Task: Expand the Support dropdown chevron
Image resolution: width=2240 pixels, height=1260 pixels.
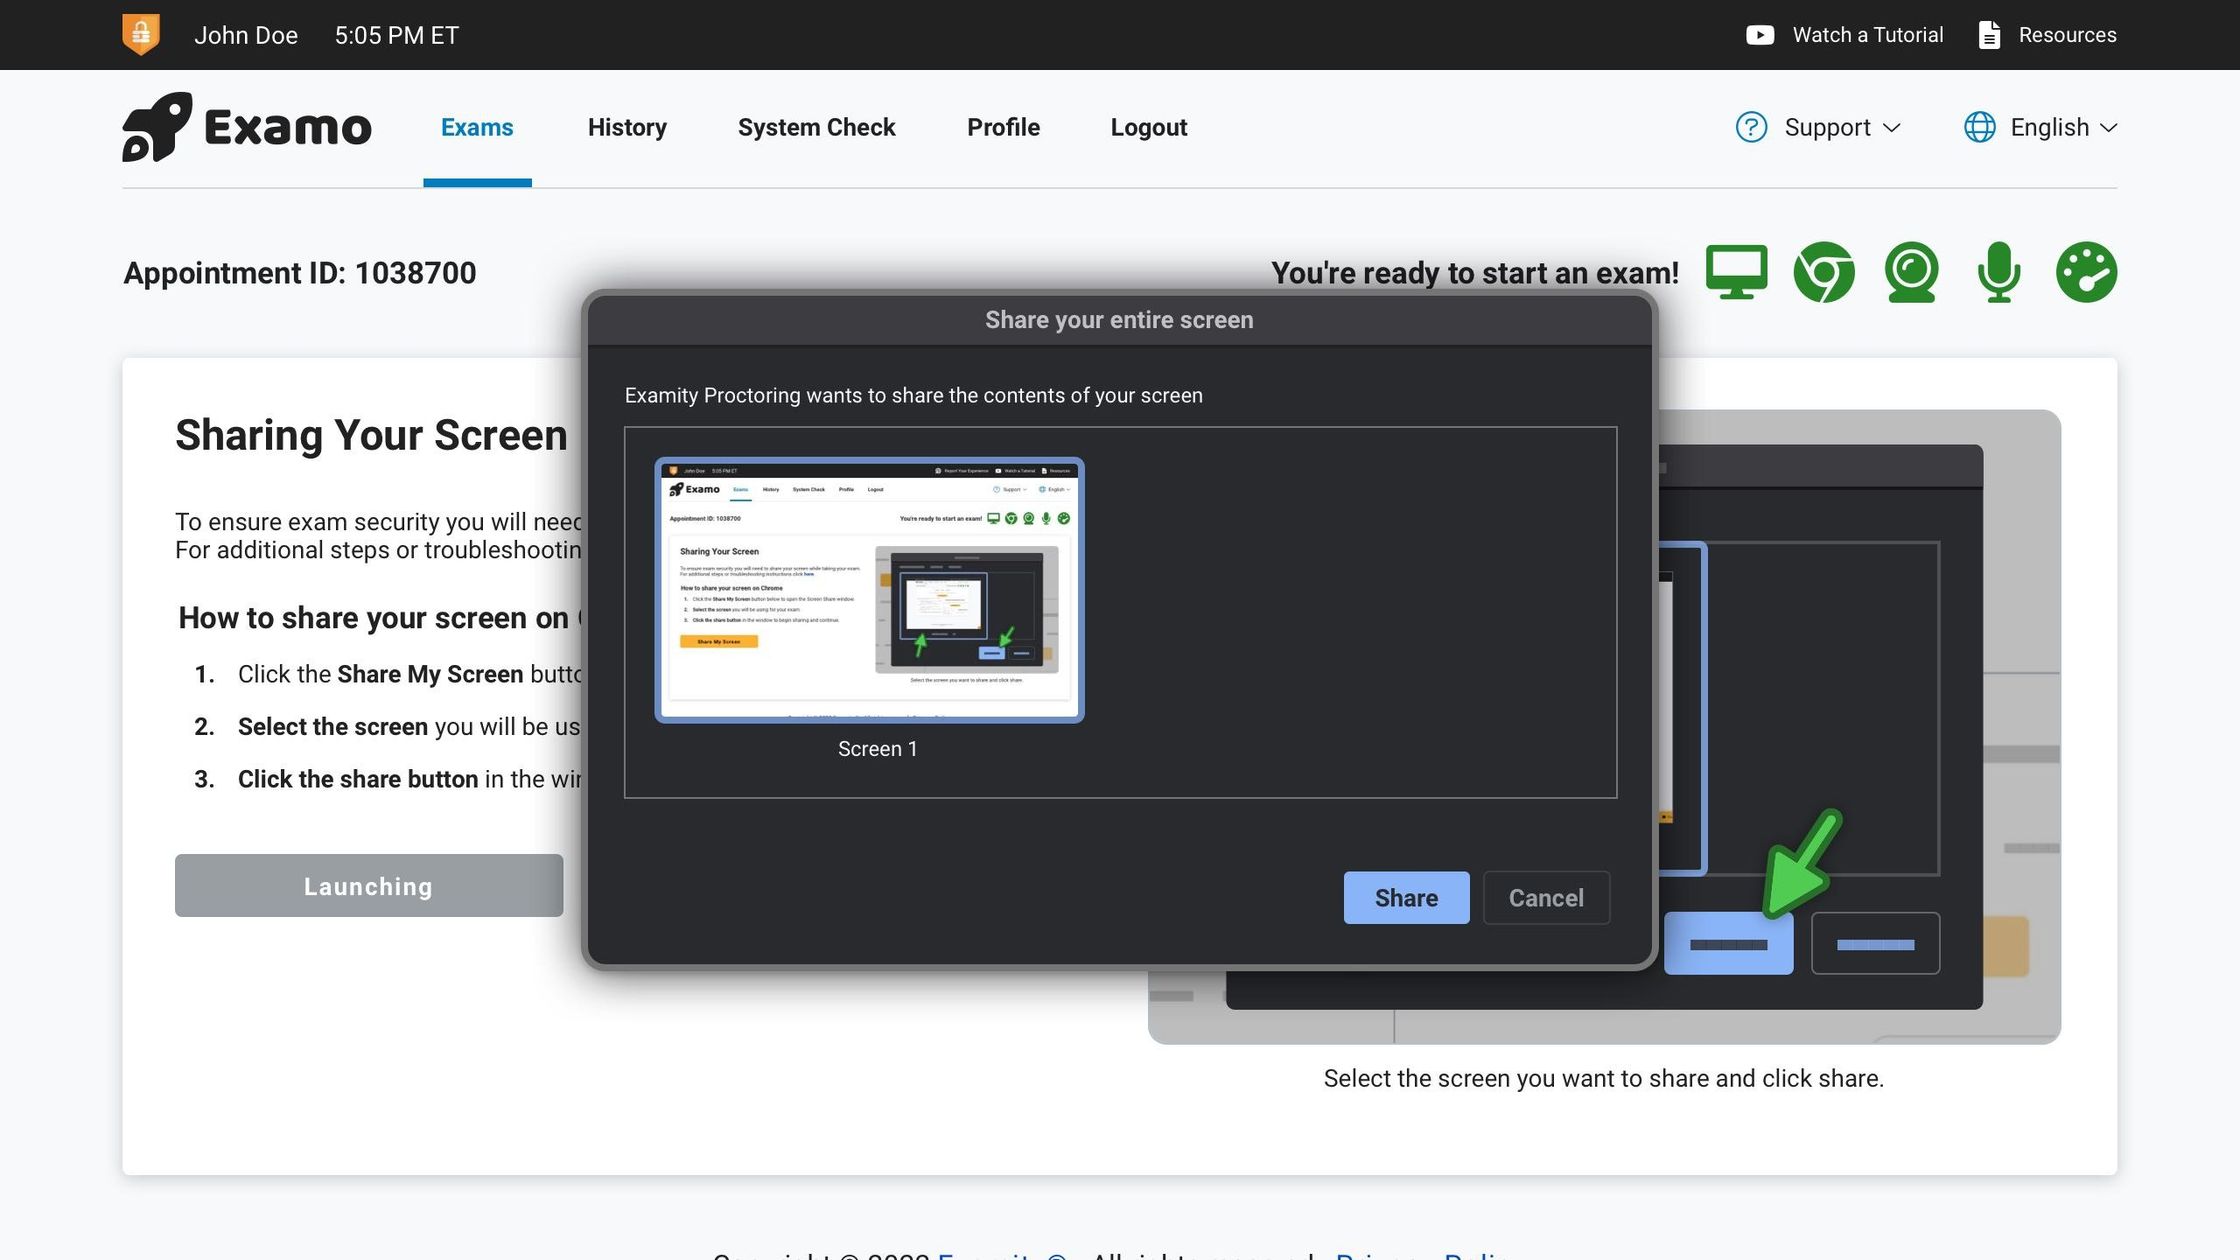Action: (1891, 128)
